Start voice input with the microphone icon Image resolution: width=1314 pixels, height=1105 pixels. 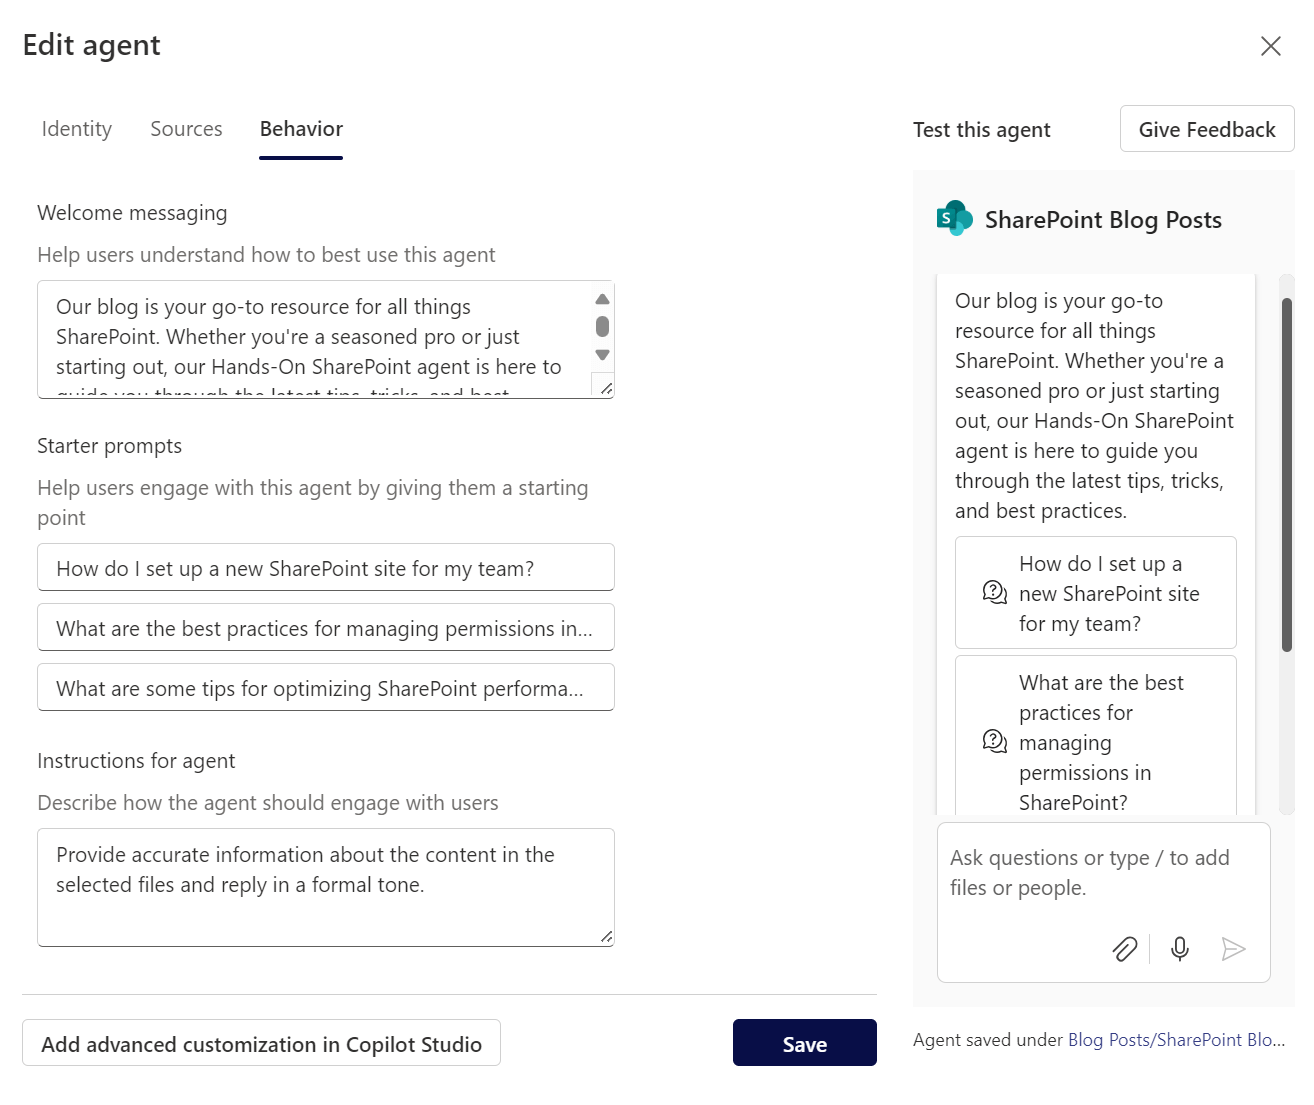click(1180, 949)
